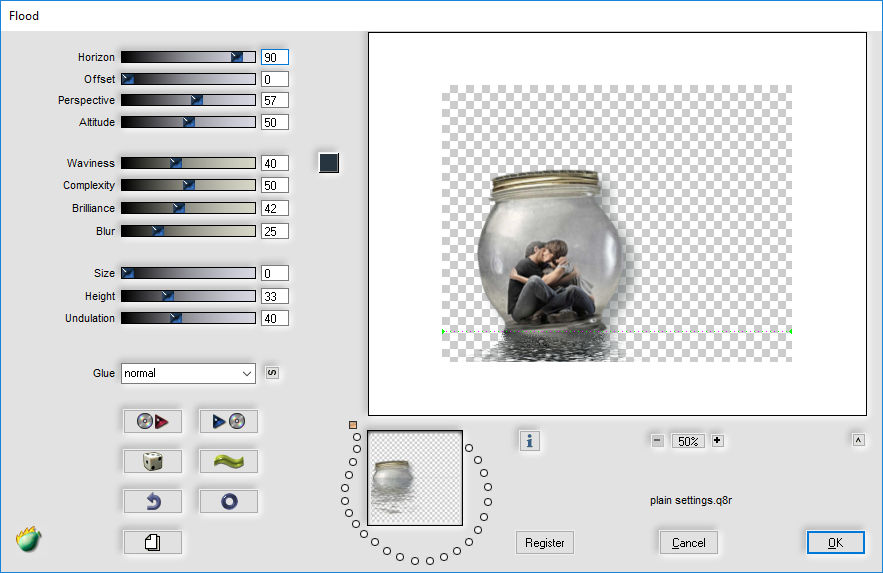This screenshot has width=883, height=573.
Task: Click the Complexity slider track
Action: coord(188,185)
